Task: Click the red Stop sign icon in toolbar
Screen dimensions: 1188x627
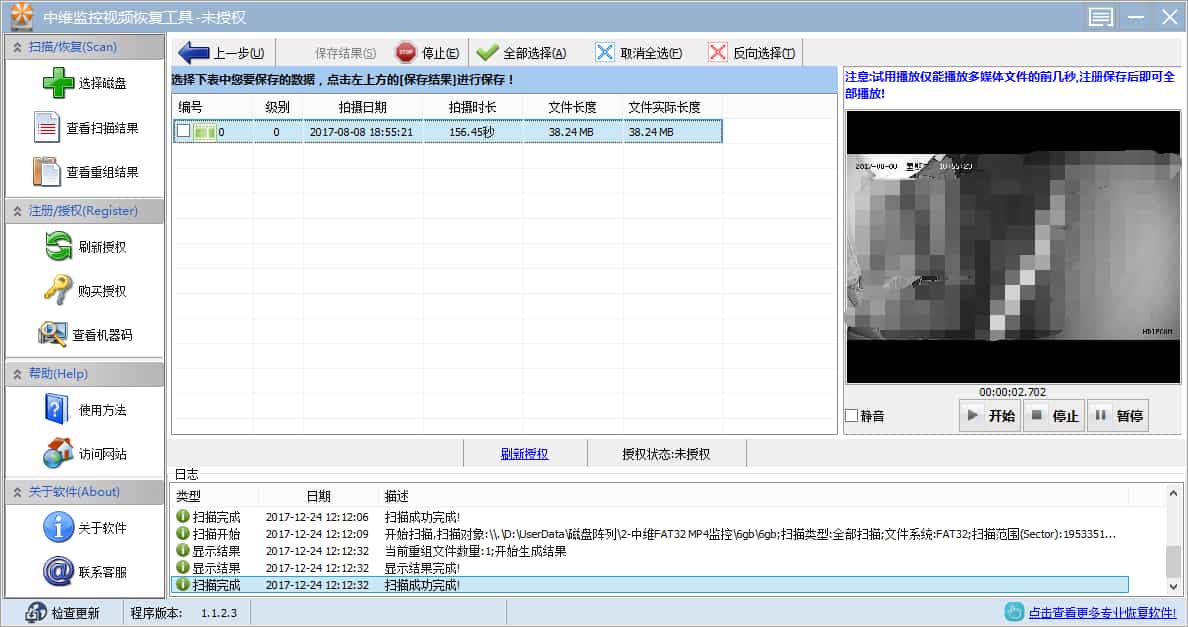Action: coord(406,52)
